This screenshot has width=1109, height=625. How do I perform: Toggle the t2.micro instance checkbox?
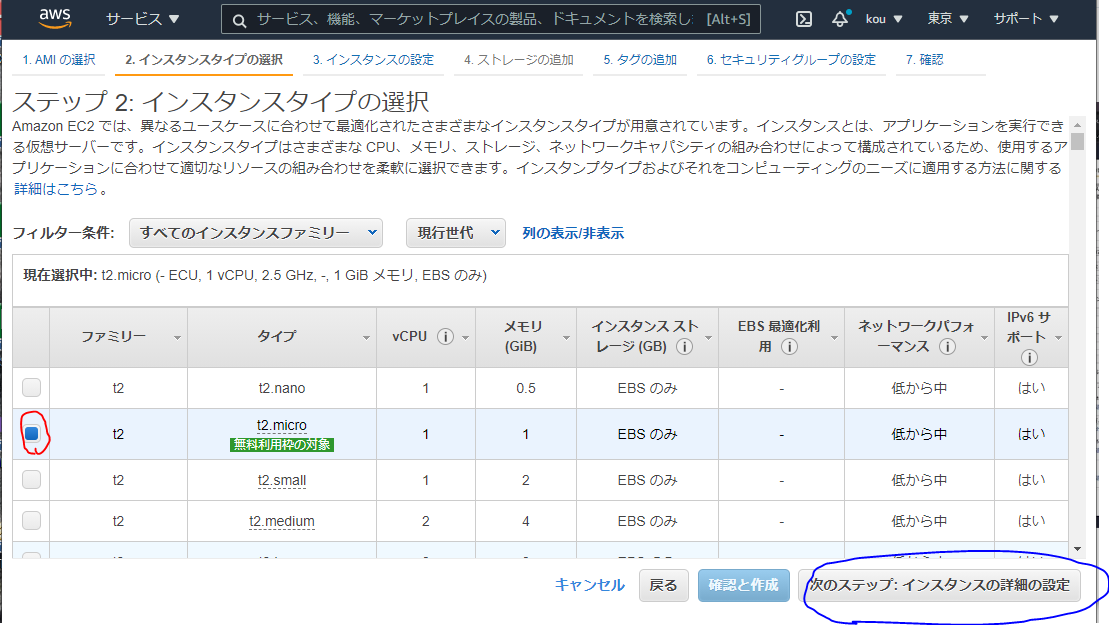click(31, 433)
